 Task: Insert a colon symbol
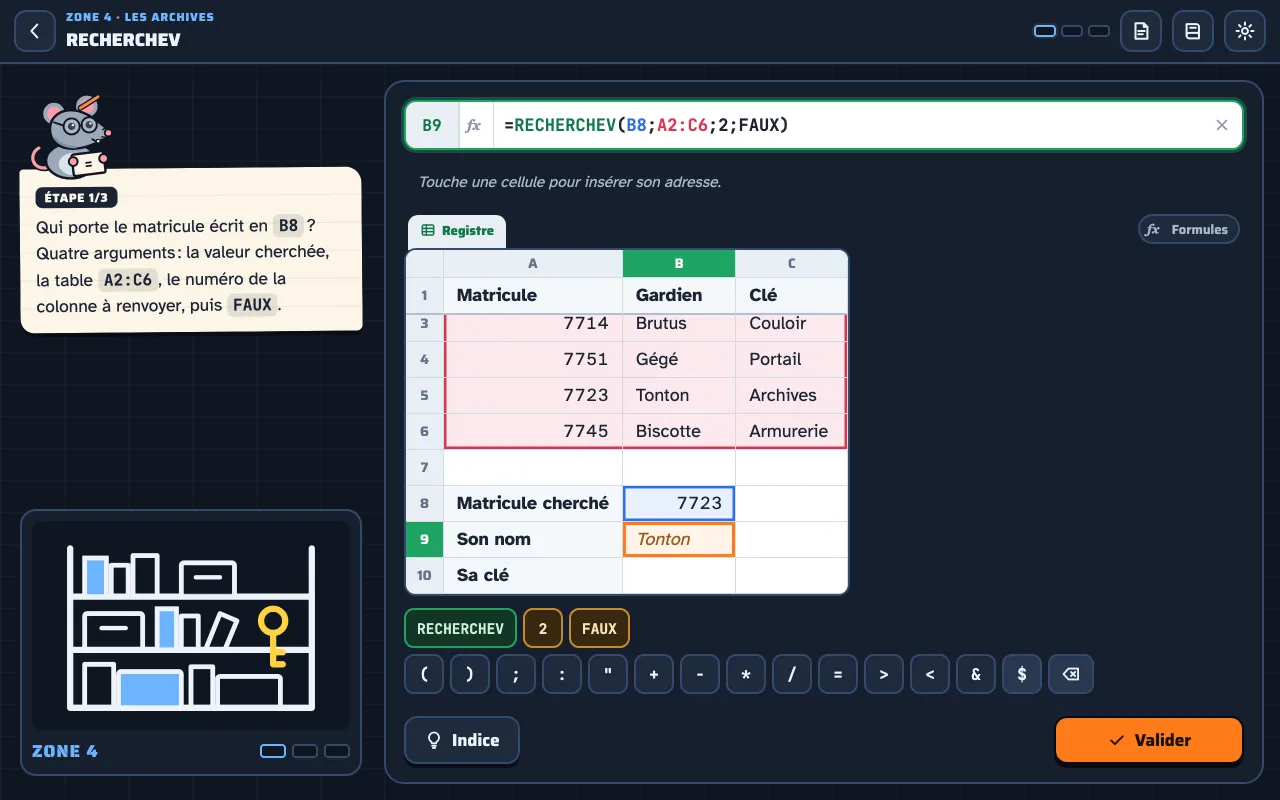pyautogui.click(x=562, y=674)
